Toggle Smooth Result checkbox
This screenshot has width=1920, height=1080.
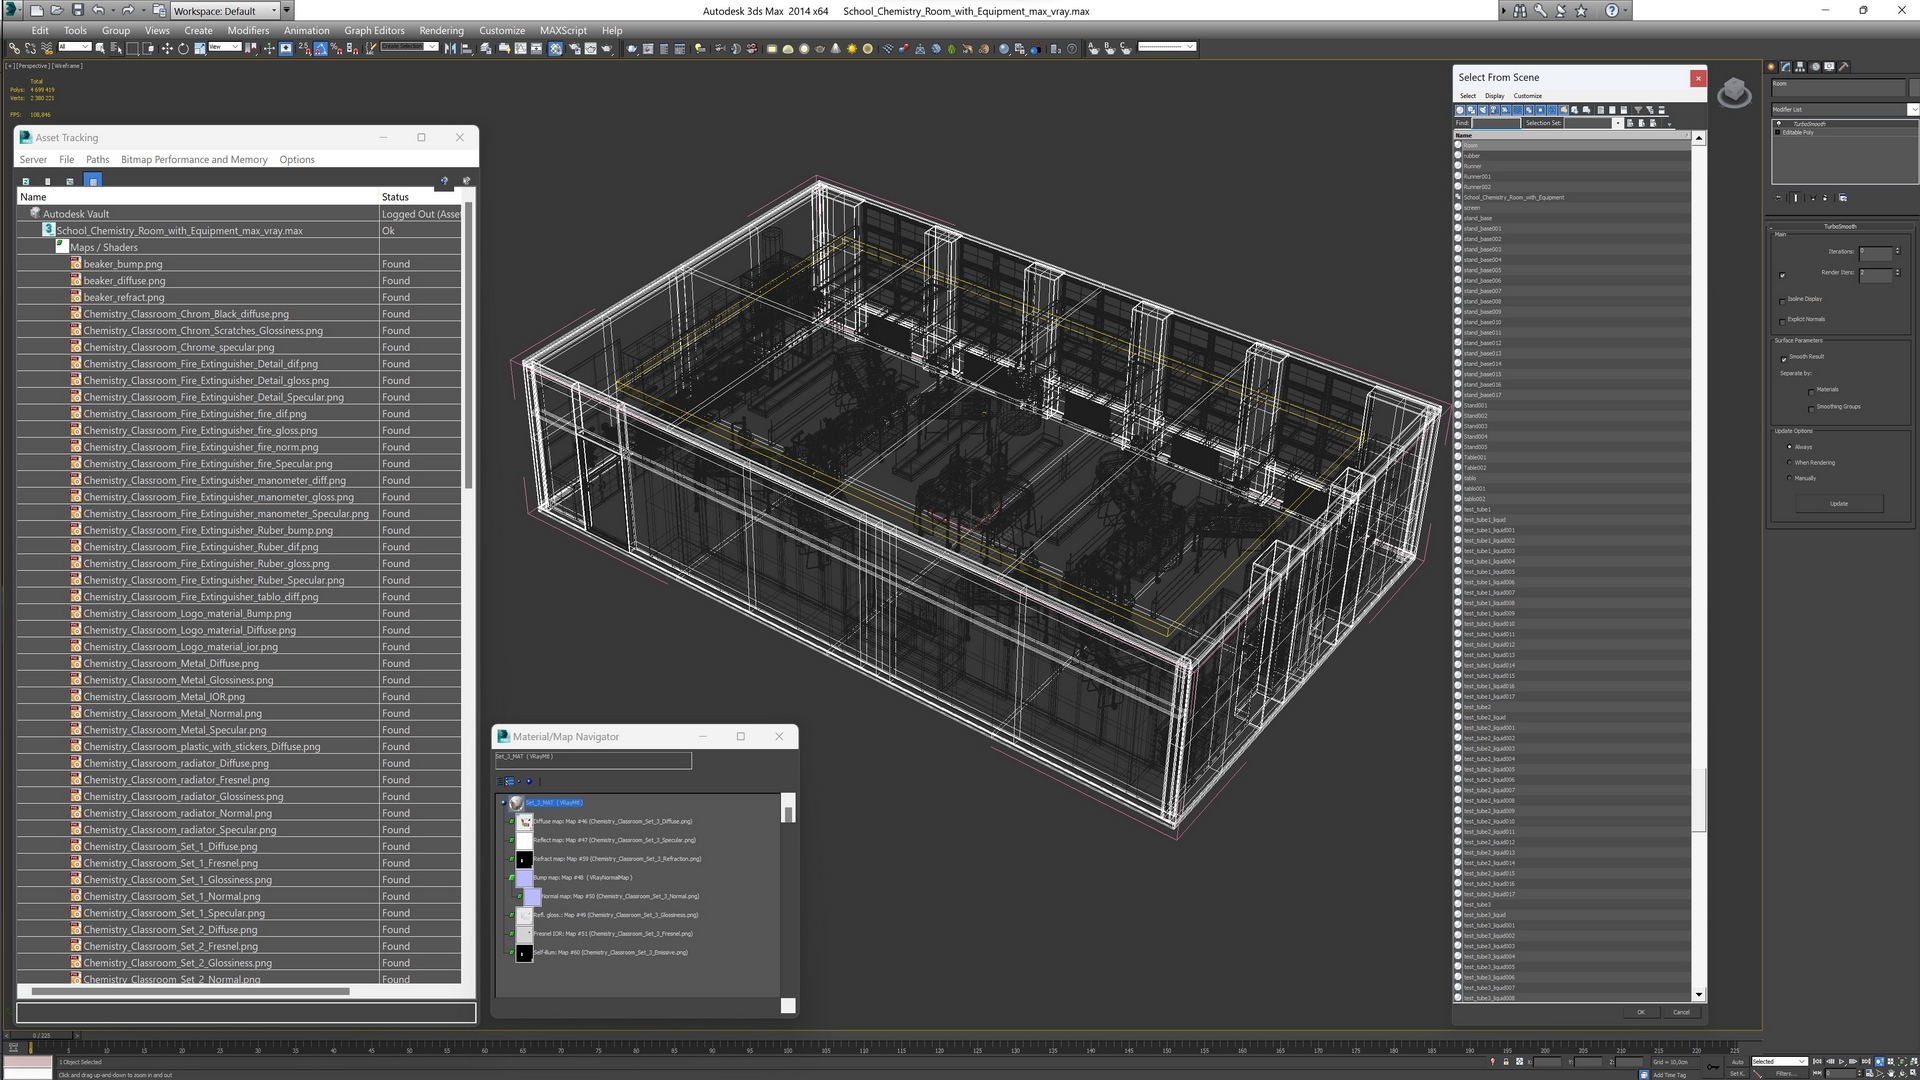[x=1783, y=358]
